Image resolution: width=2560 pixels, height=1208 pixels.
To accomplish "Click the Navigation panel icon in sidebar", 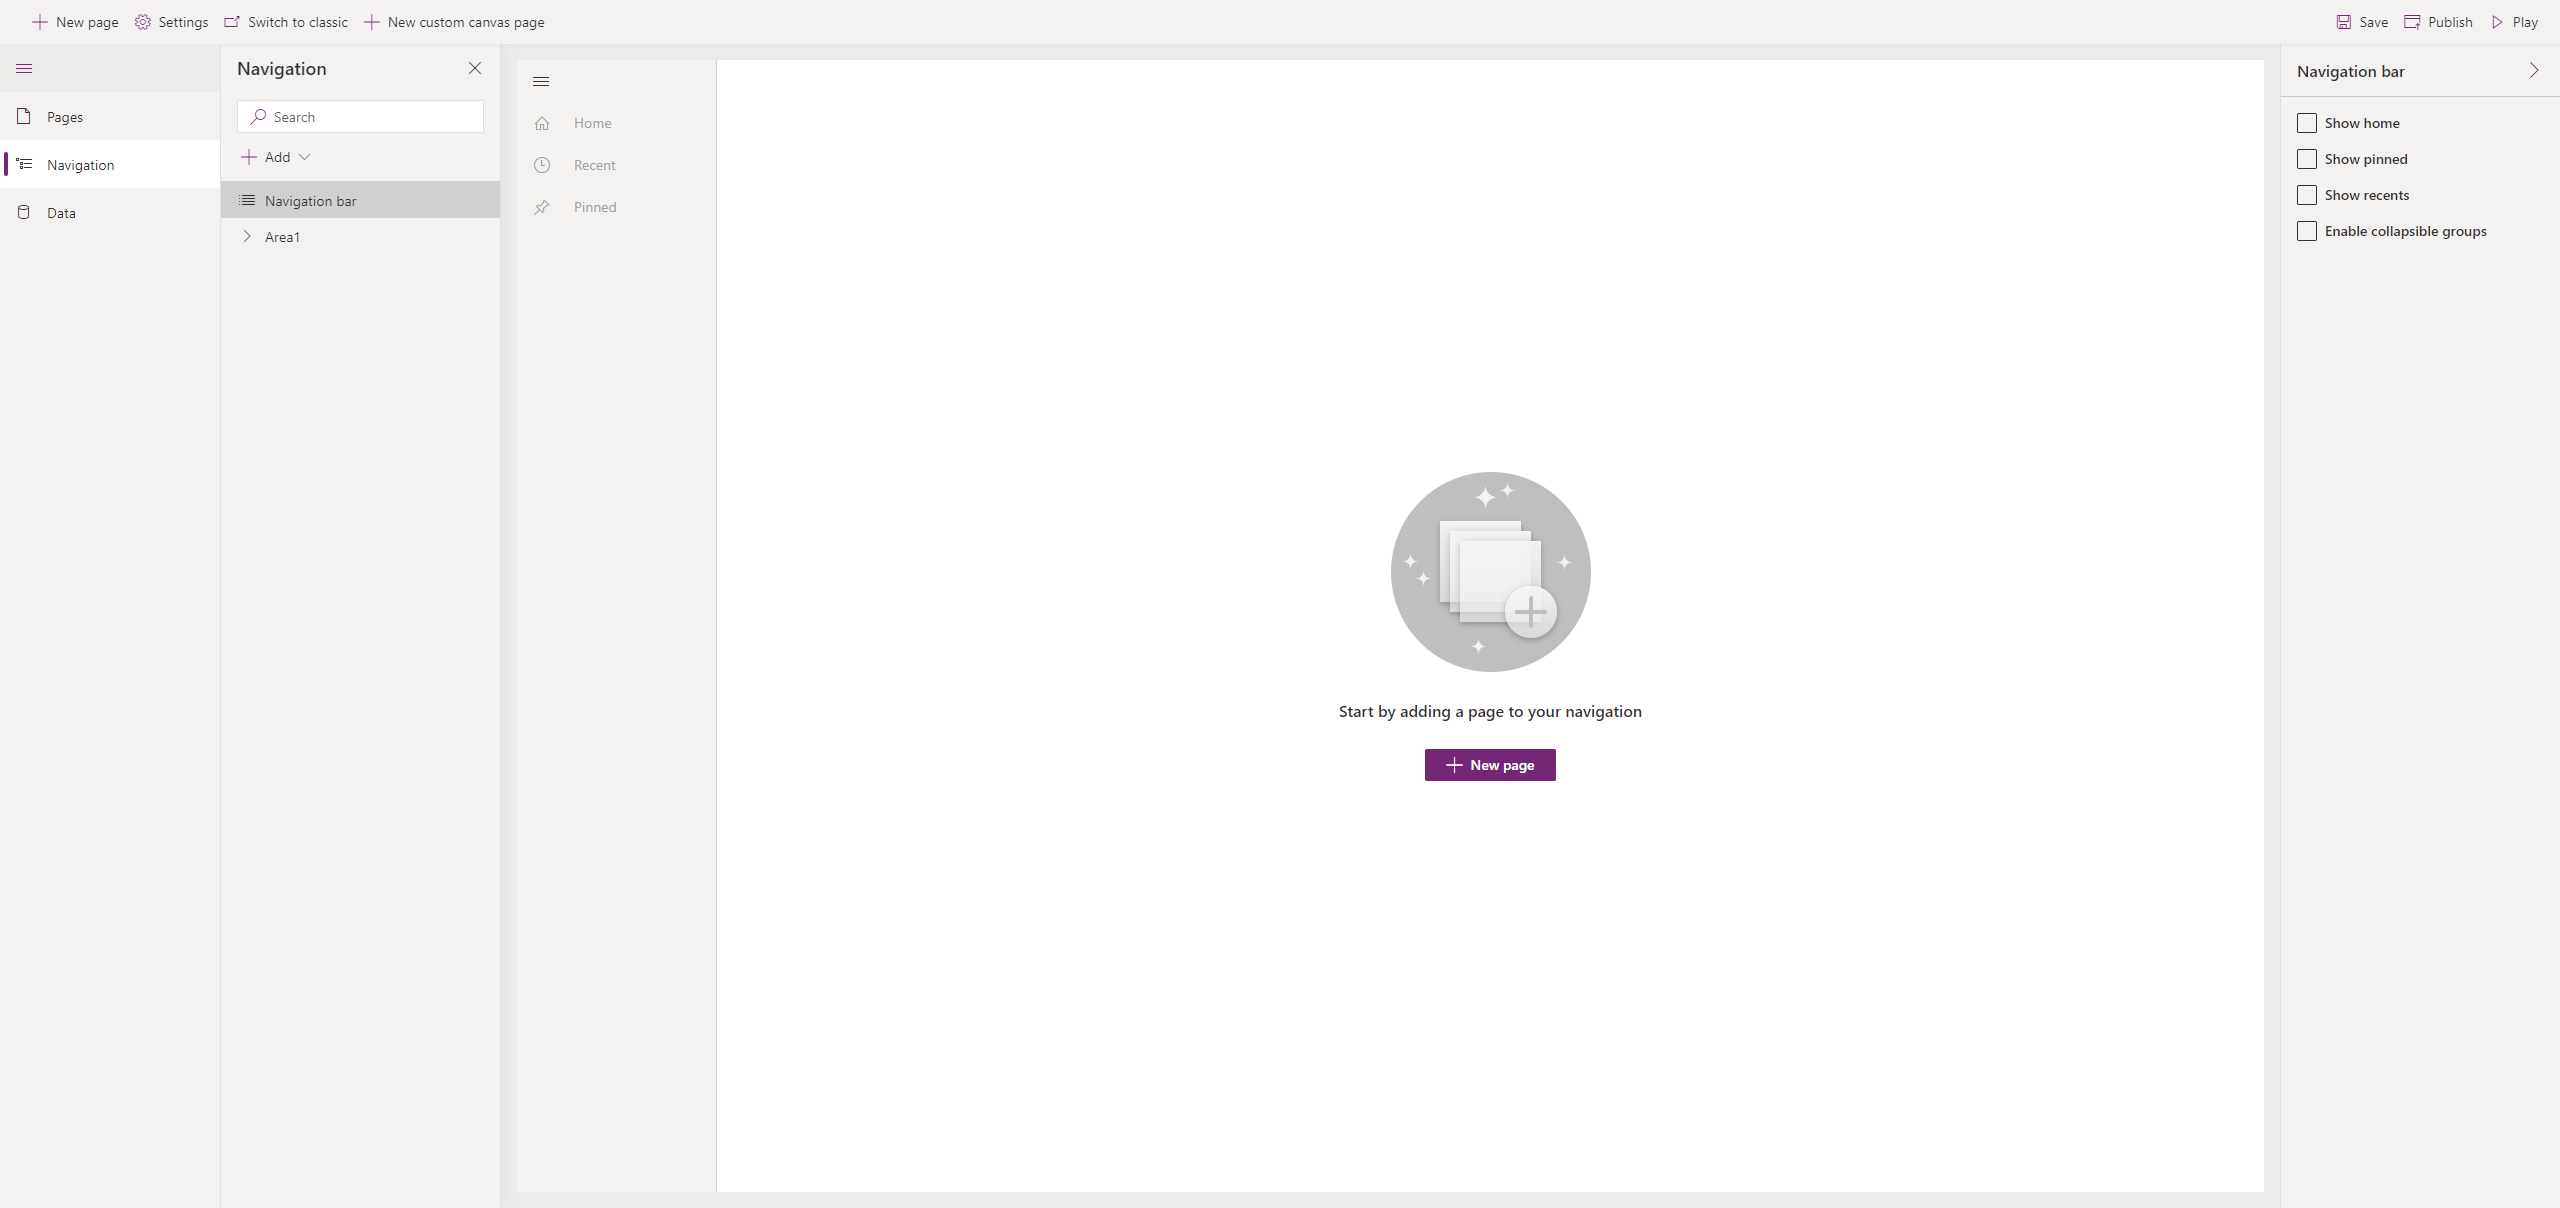I will [23, 163].
